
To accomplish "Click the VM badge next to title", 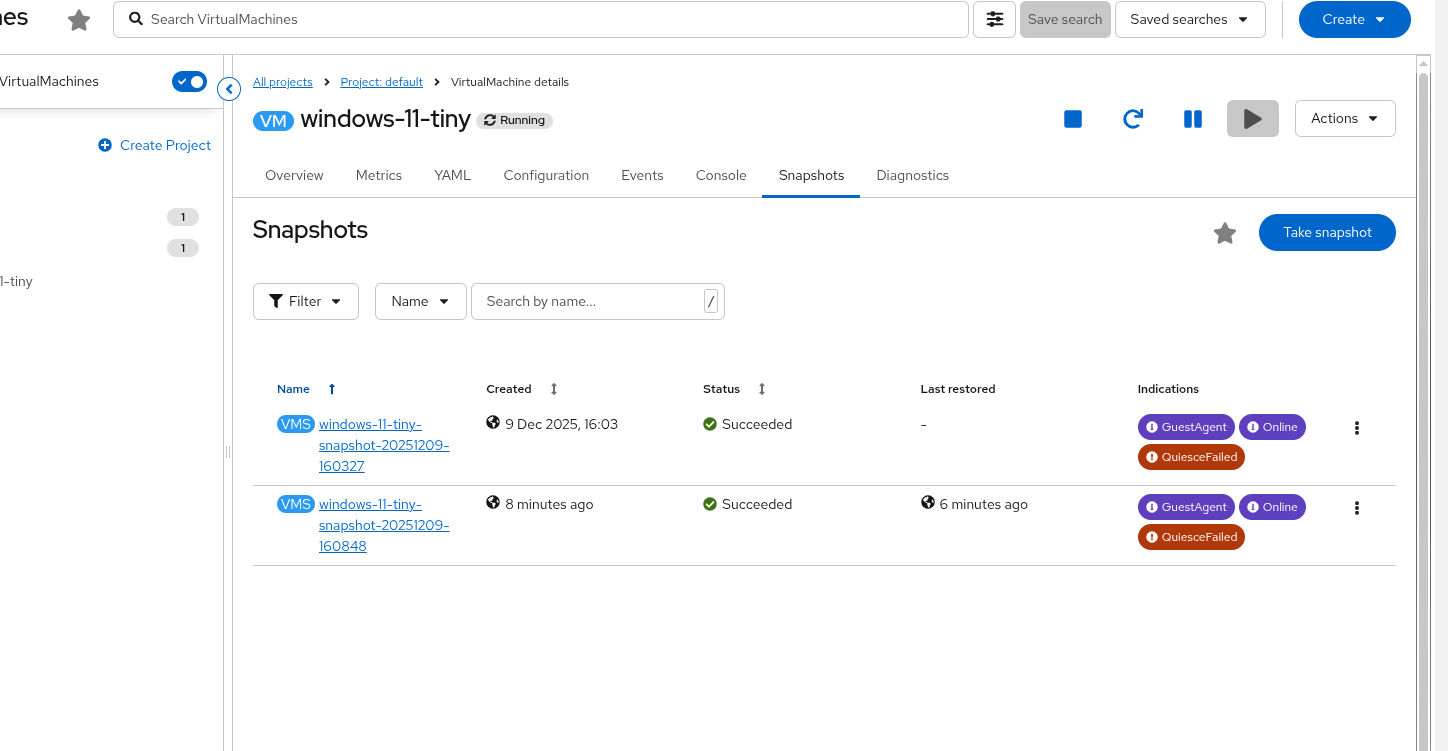I will click(273, 121).
